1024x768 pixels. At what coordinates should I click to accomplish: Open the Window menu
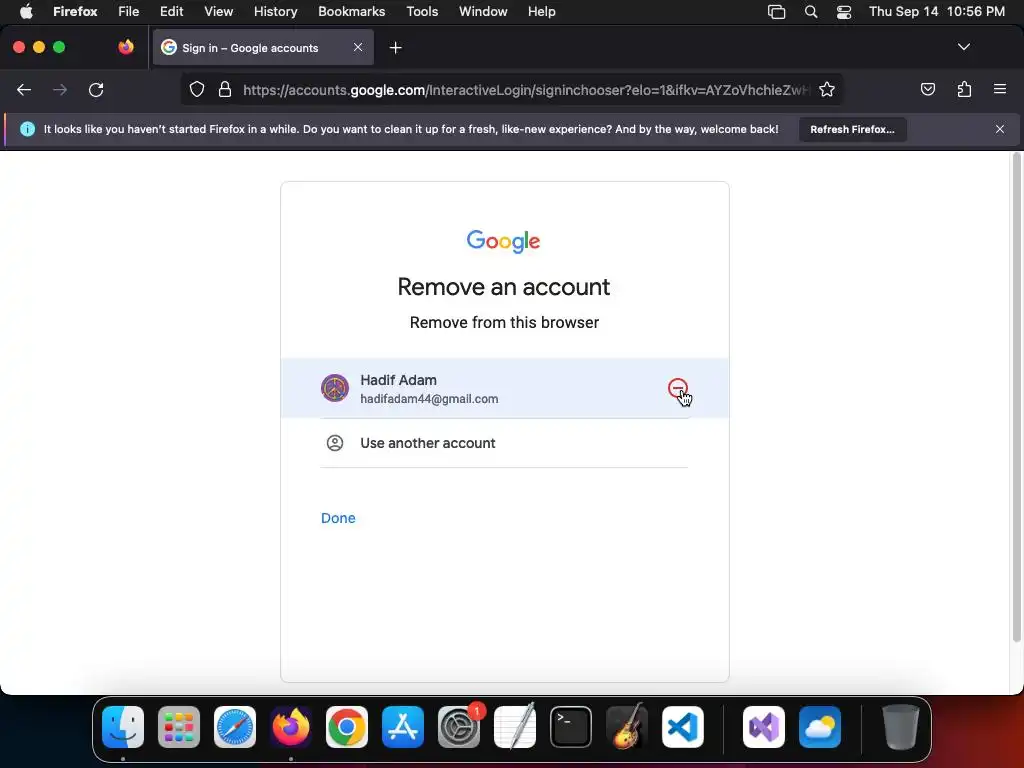coord(483,11)
